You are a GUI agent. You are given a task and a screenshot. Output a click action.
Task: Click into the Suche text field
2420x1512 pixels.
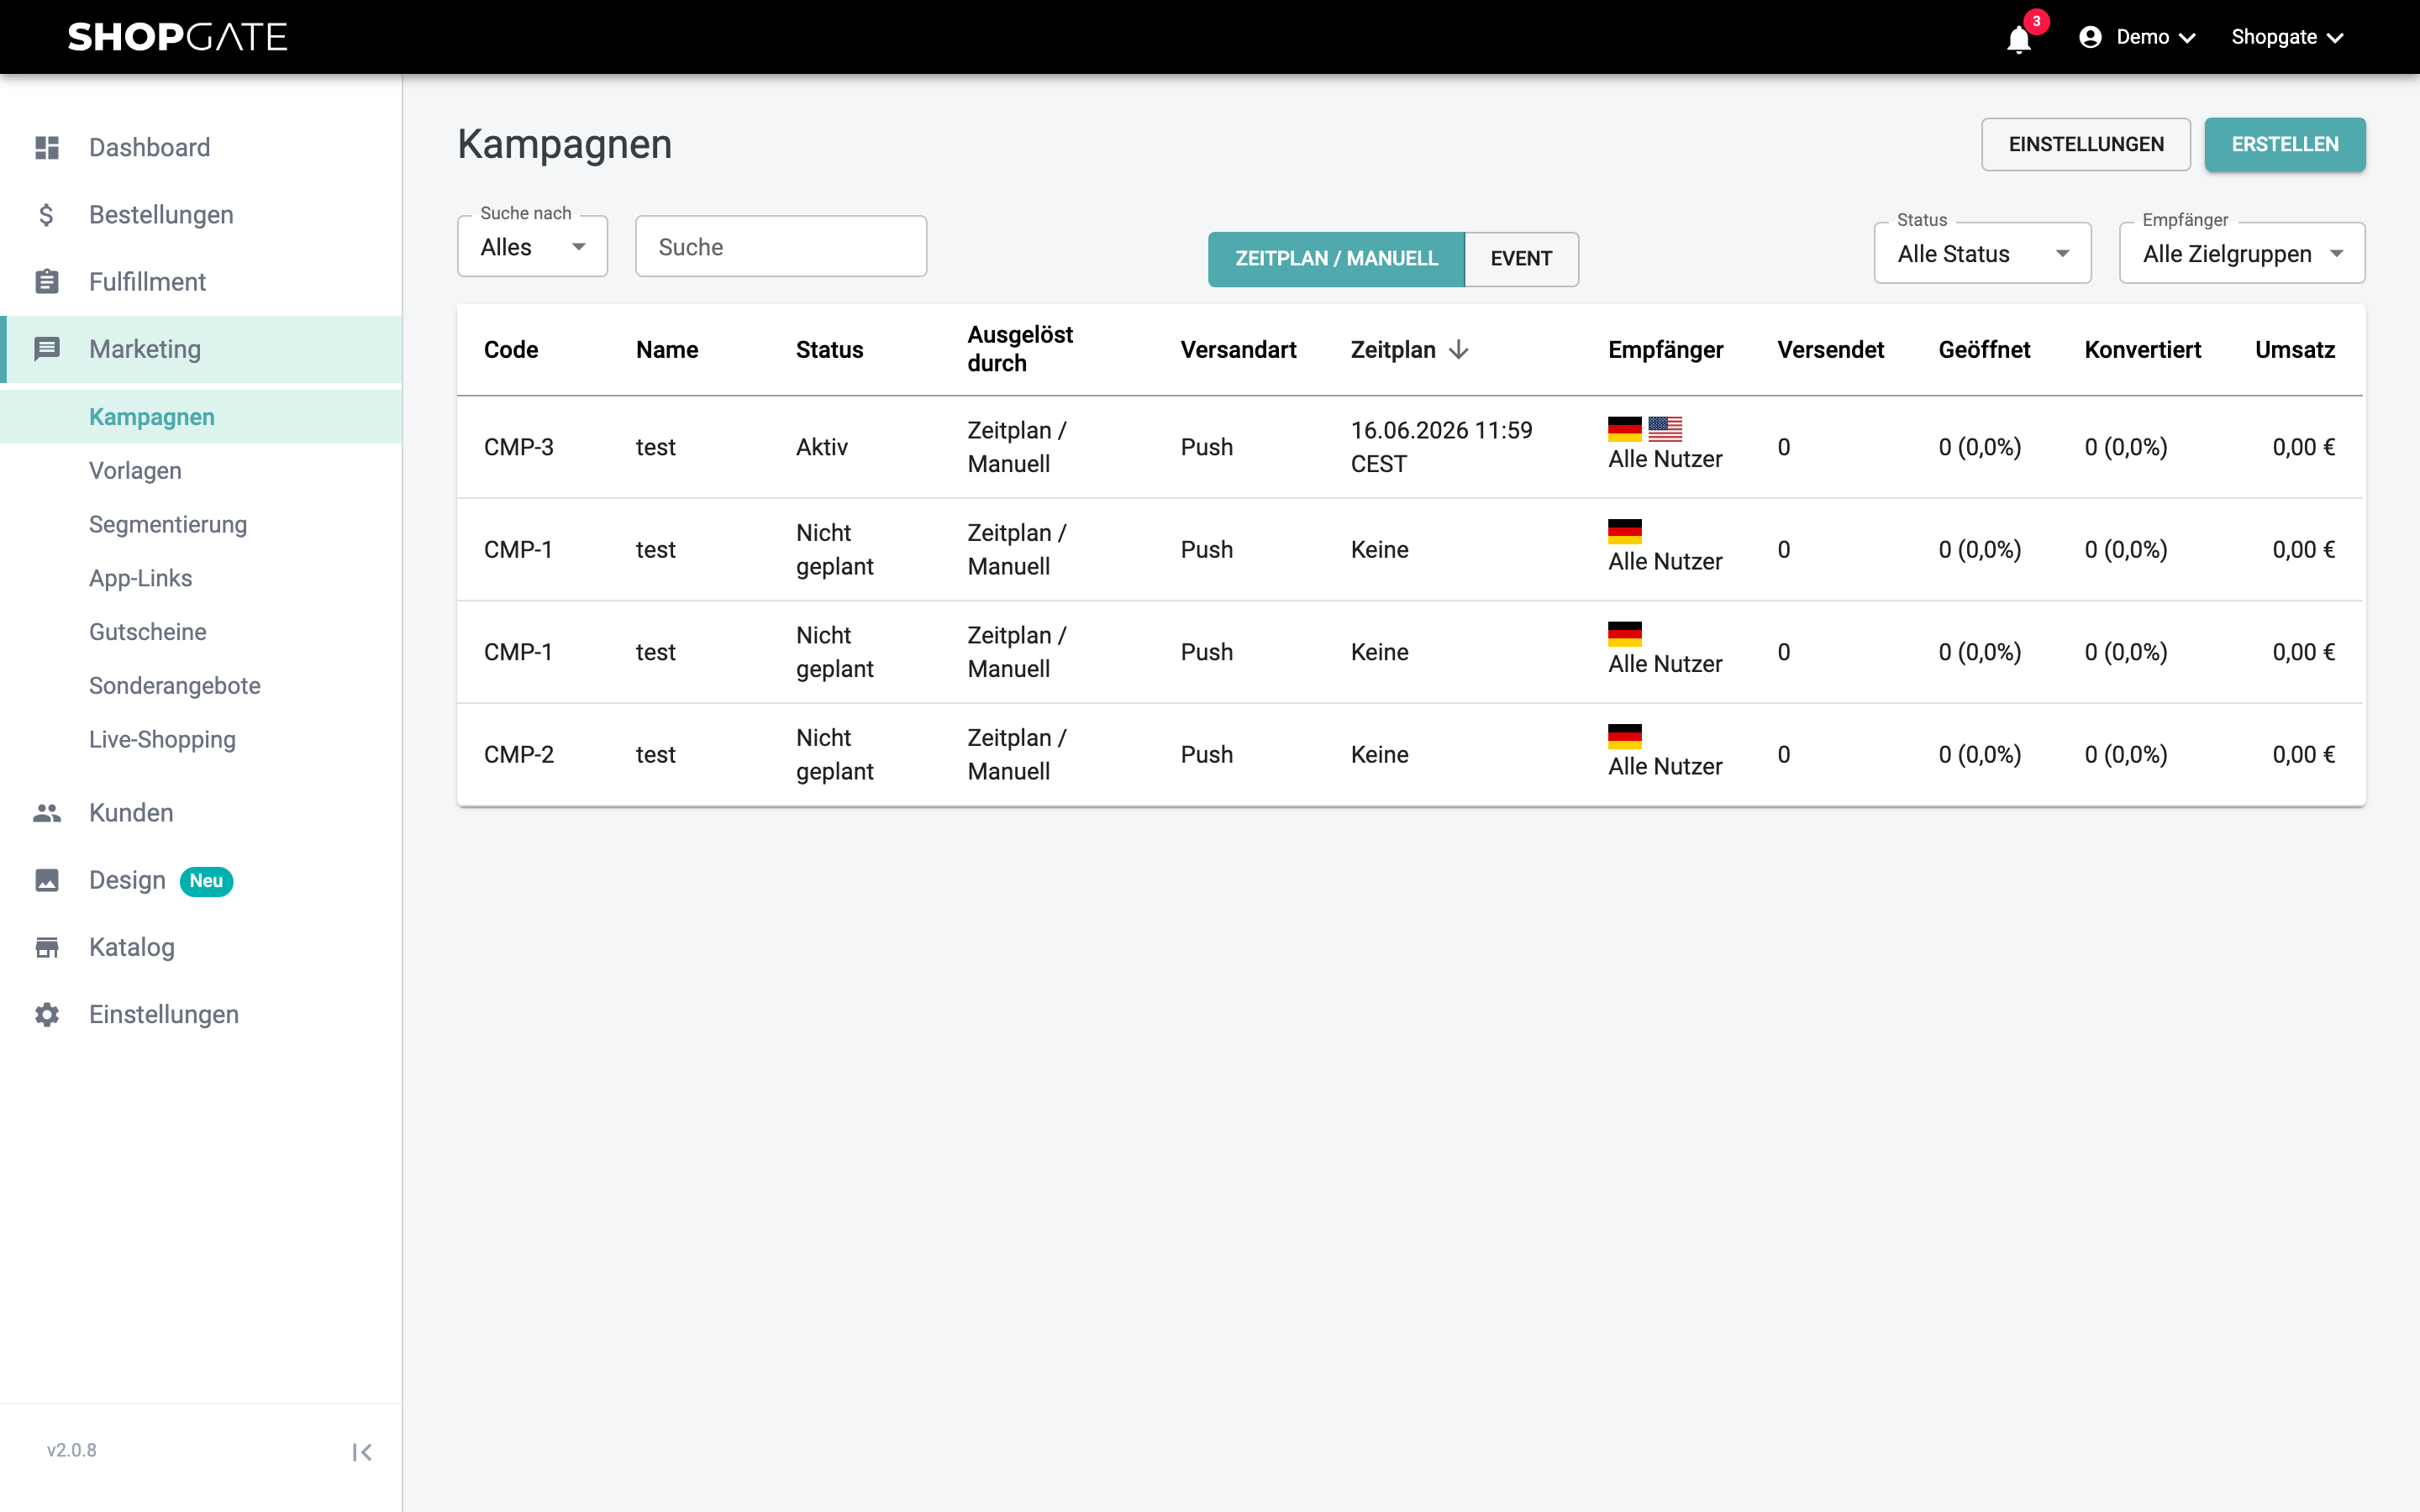781,247
